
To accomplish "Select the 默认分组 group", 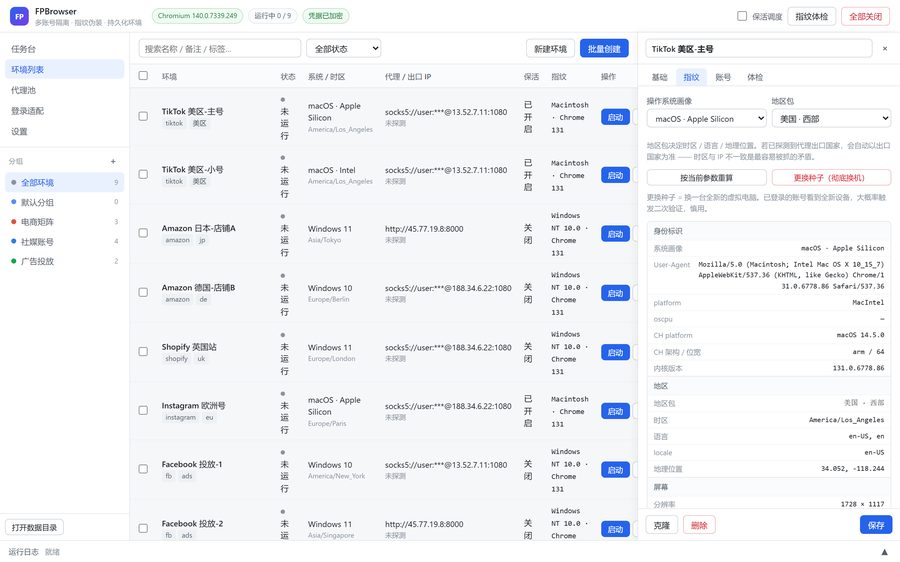I will pyautogui.click(x=64, y=202).
